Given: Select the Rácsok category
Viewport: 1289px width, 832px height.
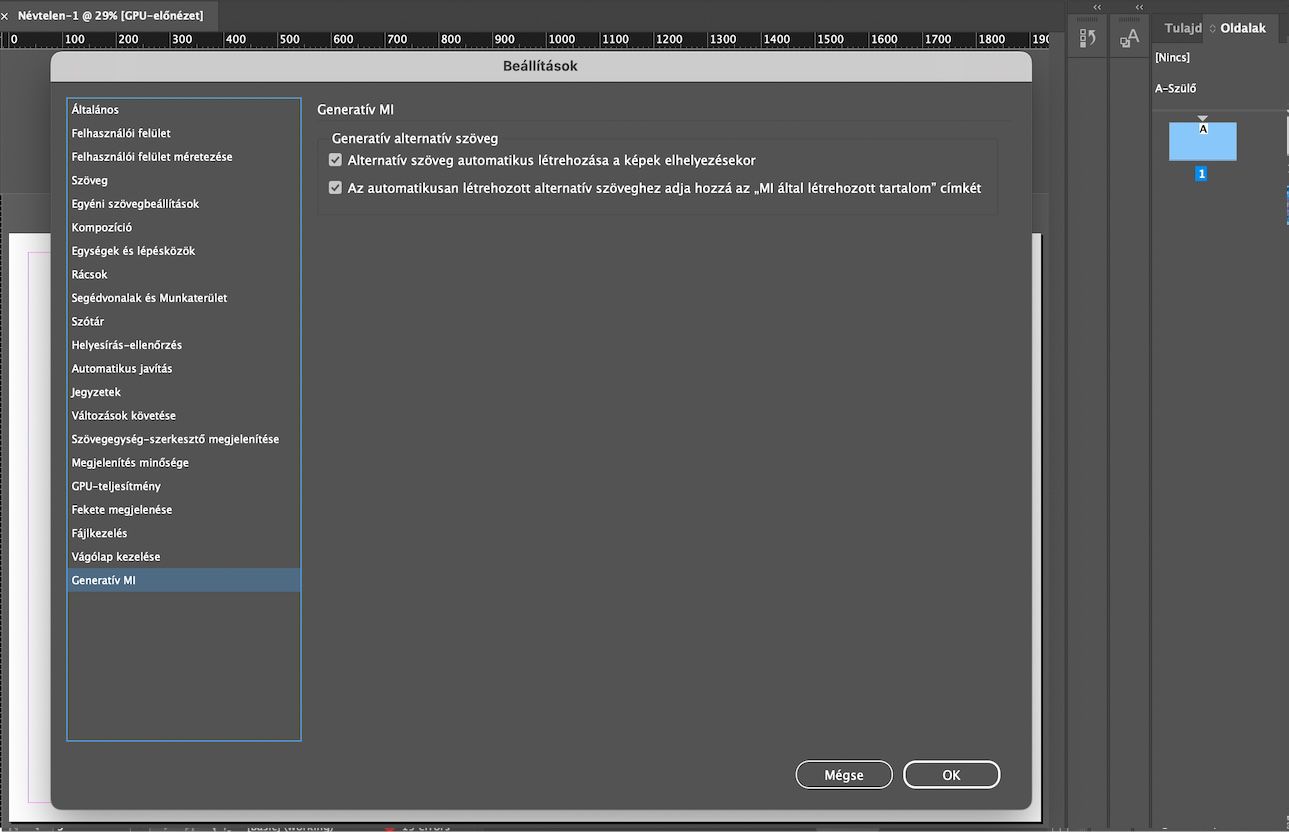Looking at the screenshot, I should (x=184, y=274).
